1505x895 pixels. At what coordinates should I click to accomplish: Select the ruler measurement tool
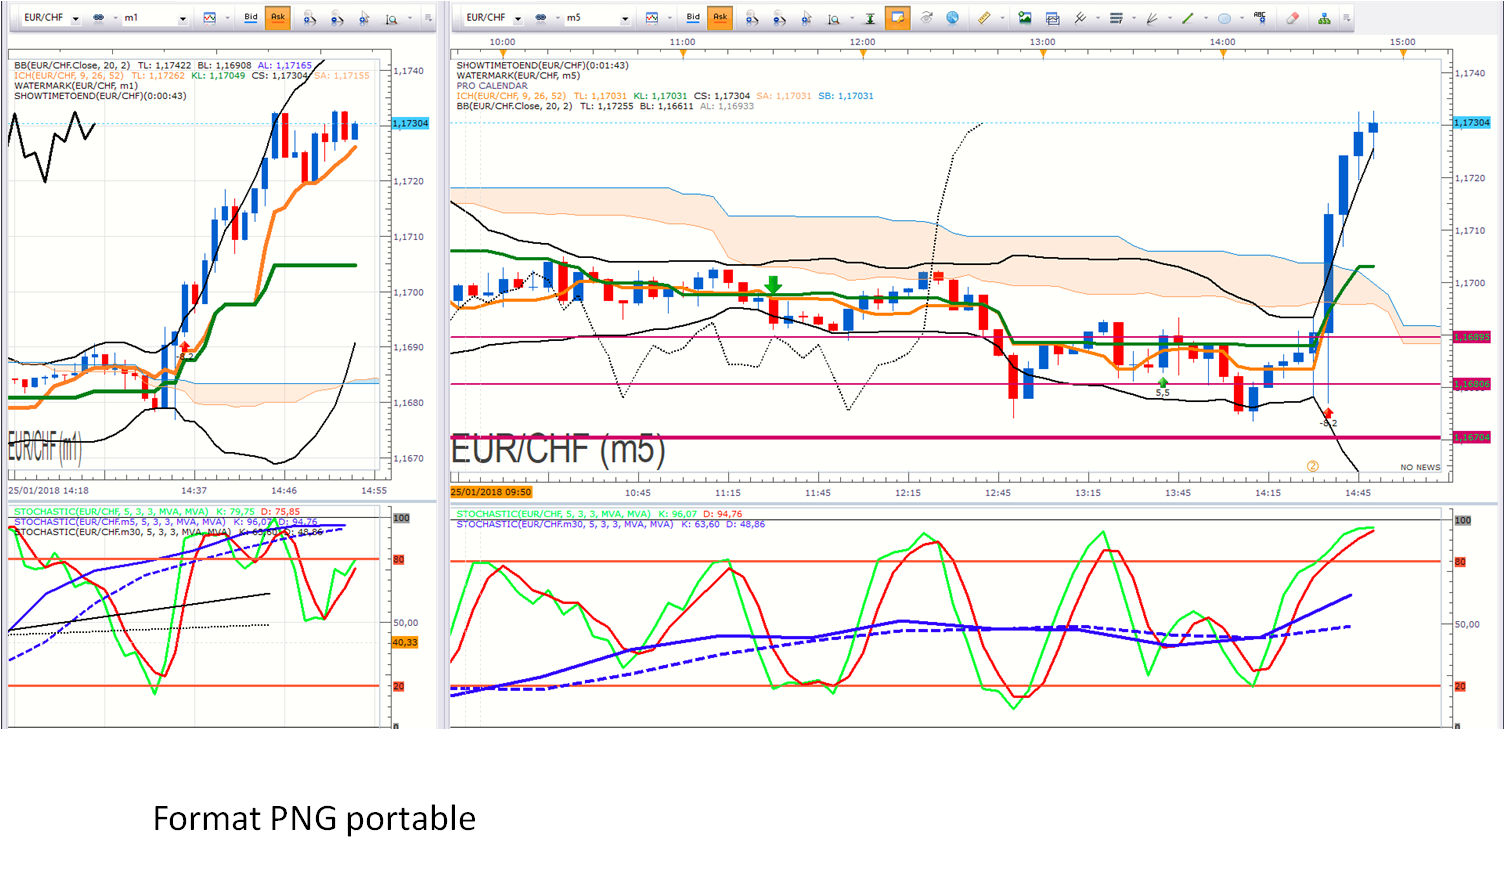984,18
